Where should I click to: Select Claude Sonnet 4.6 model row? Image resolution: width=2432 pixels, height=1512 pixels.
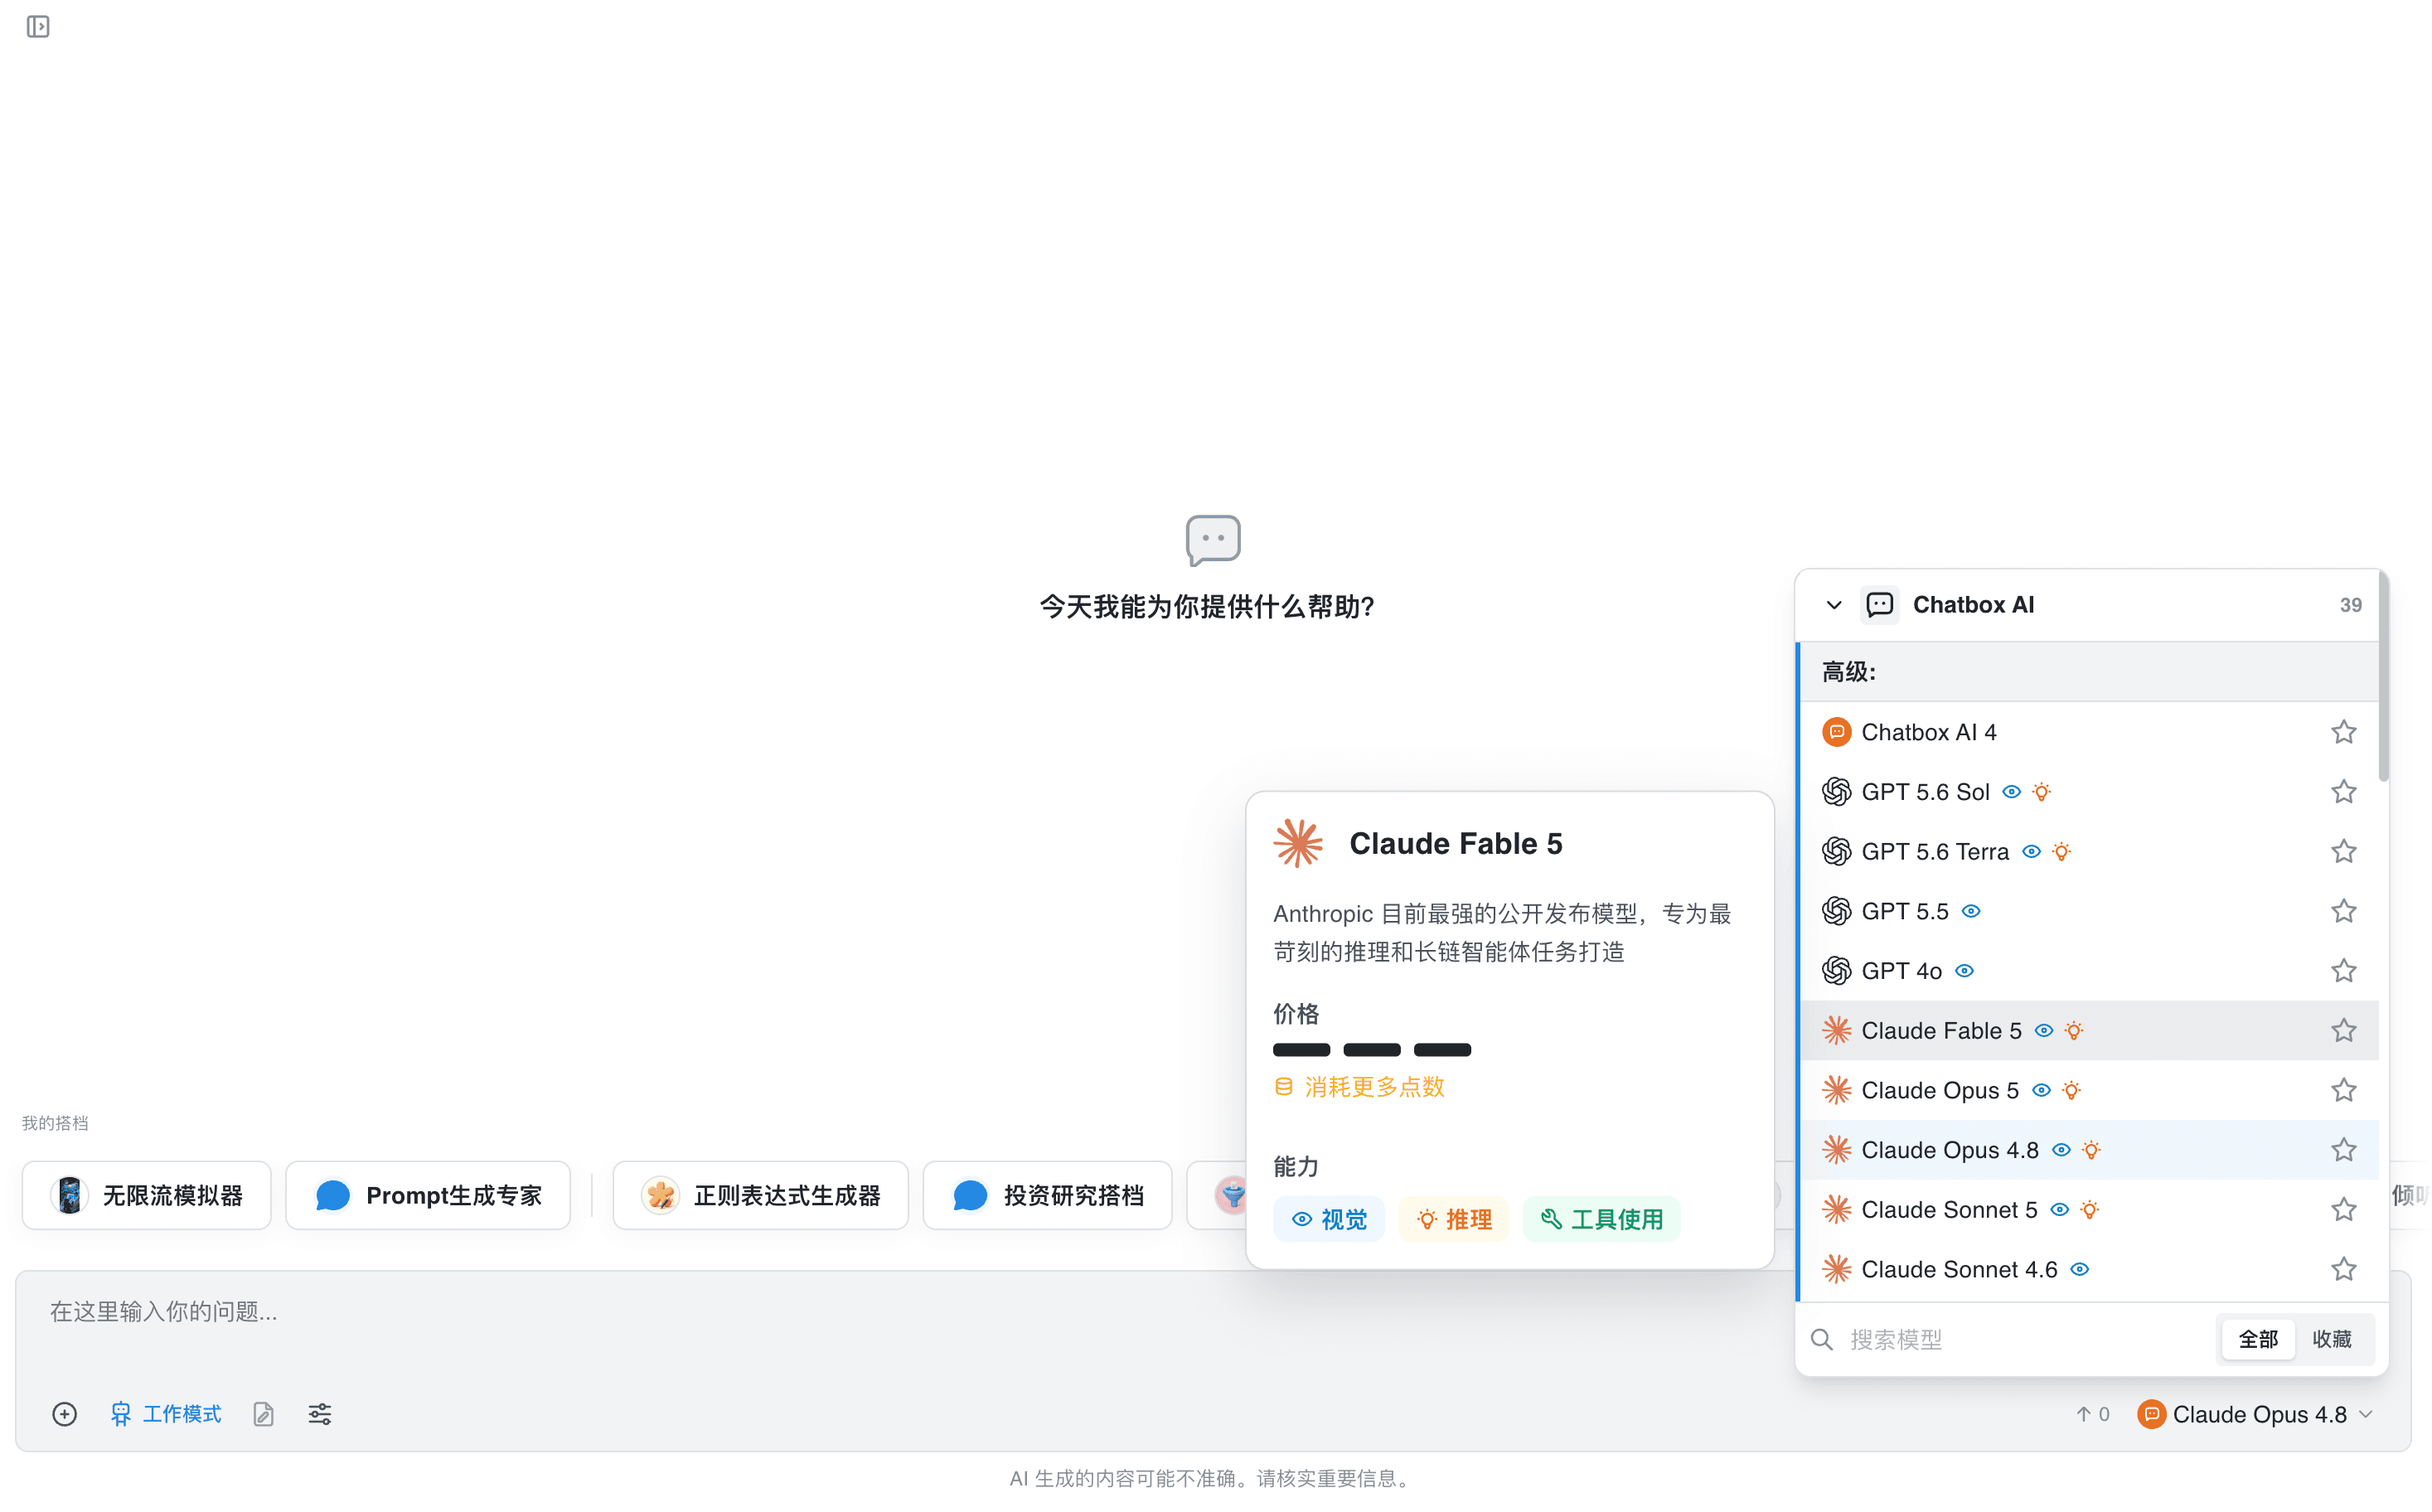(2090, 1269)
